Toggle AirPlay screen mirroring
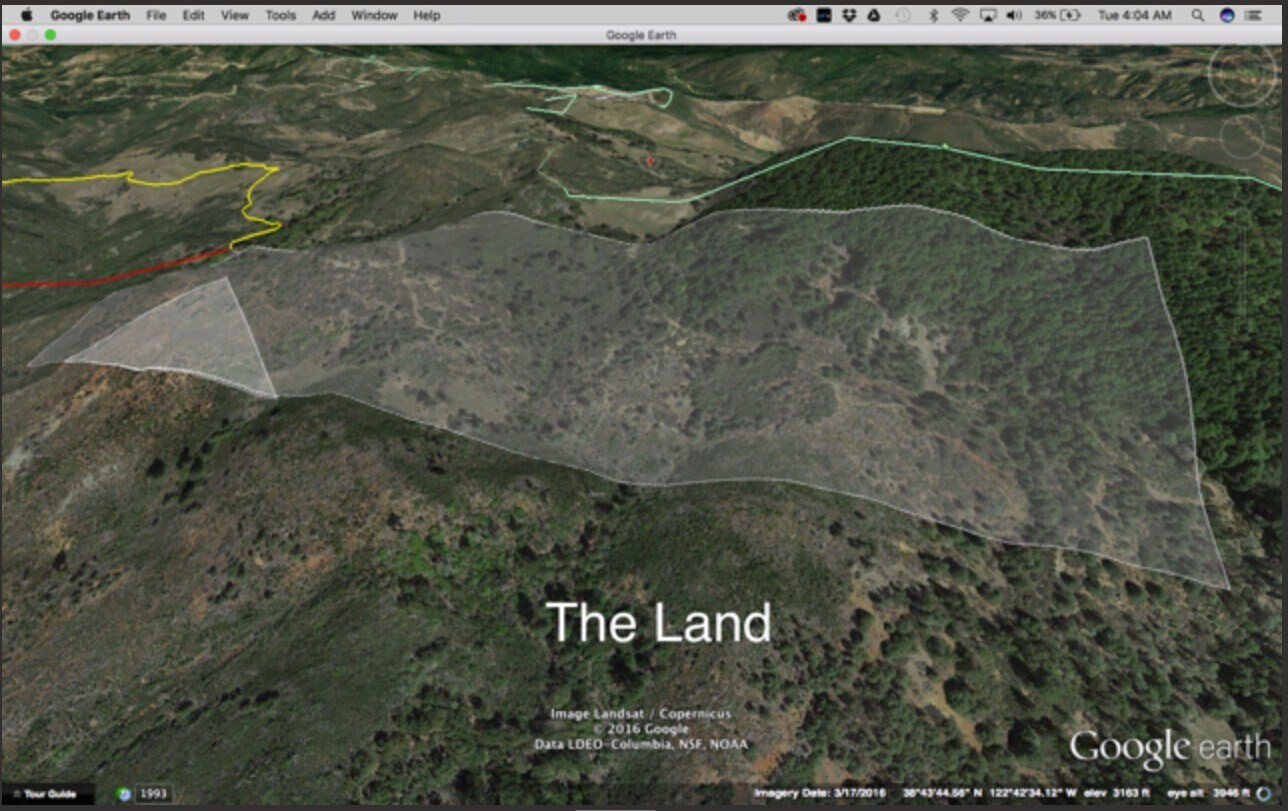Screen dimensions: 1288x811 coord(990,15)
